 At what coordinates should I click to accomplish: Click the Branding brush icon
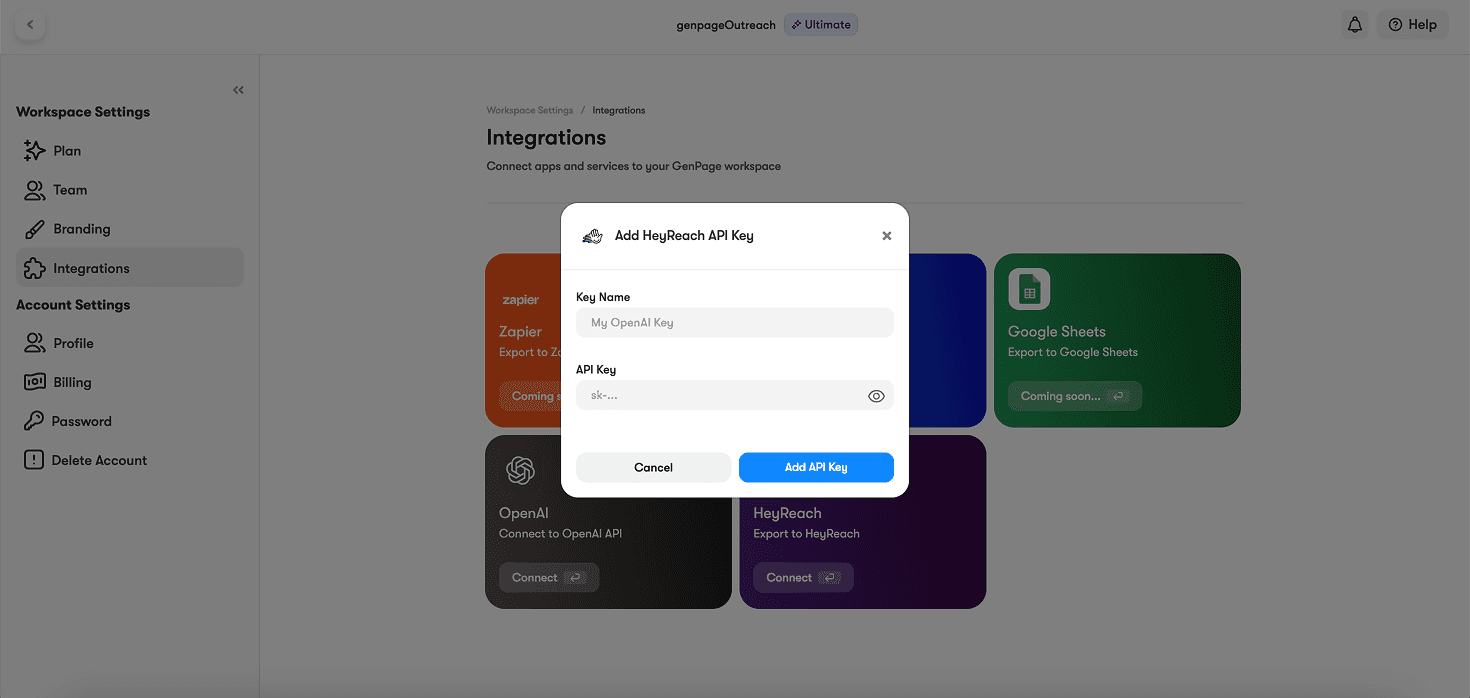pos(34,229)
